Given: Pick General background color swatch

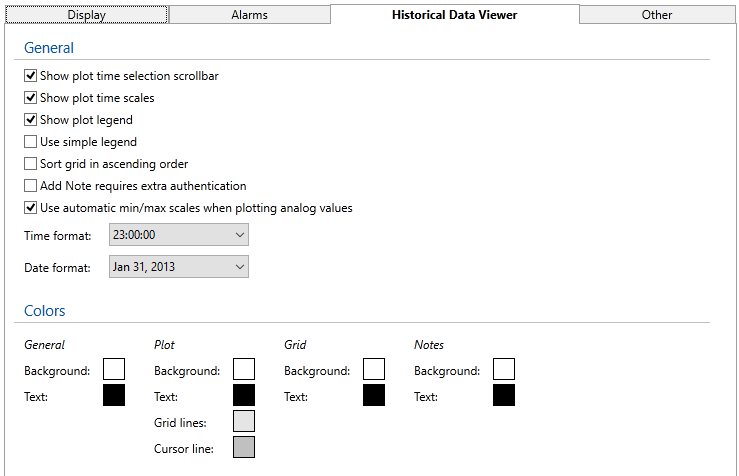Looking at the screenshot, I should pos(114,370).
